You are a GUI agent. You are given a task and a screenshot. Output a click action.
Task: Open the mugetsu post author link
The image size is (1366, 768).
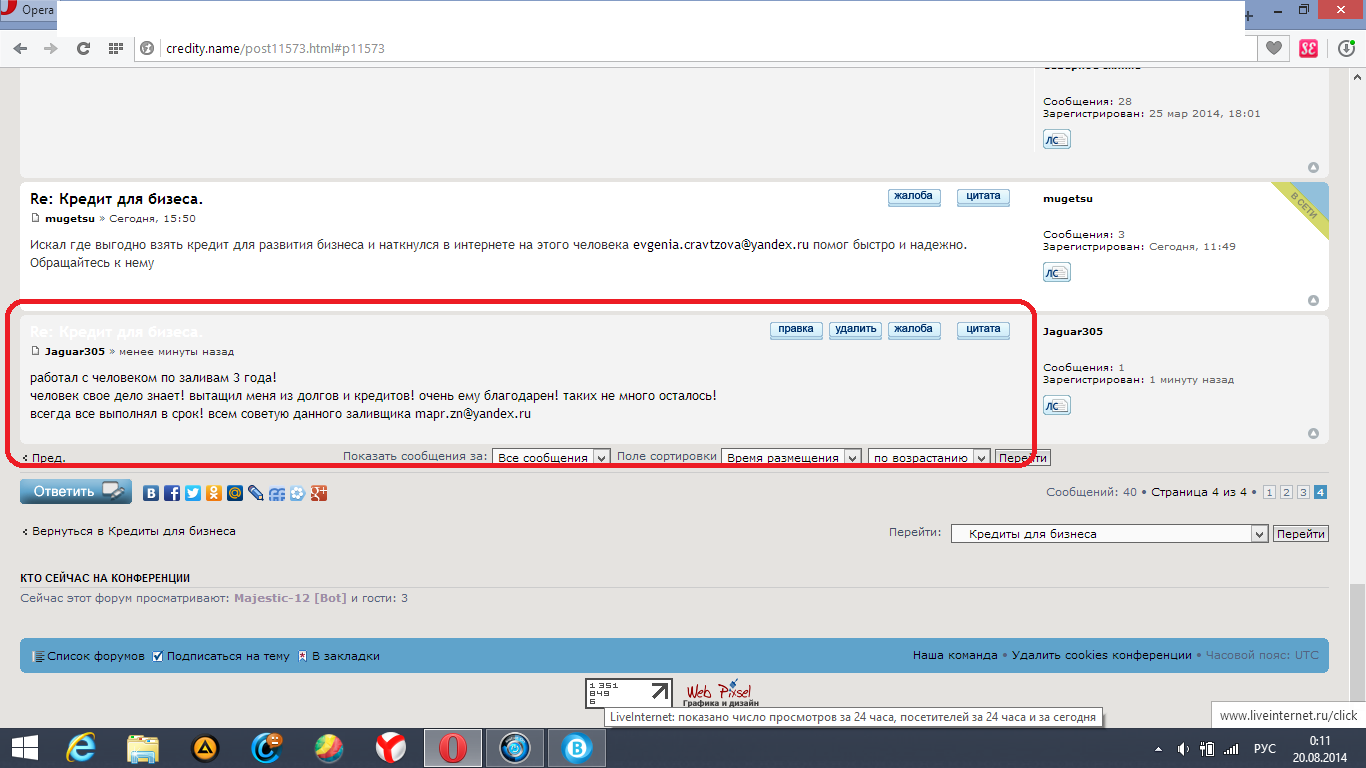coord(70,218)
